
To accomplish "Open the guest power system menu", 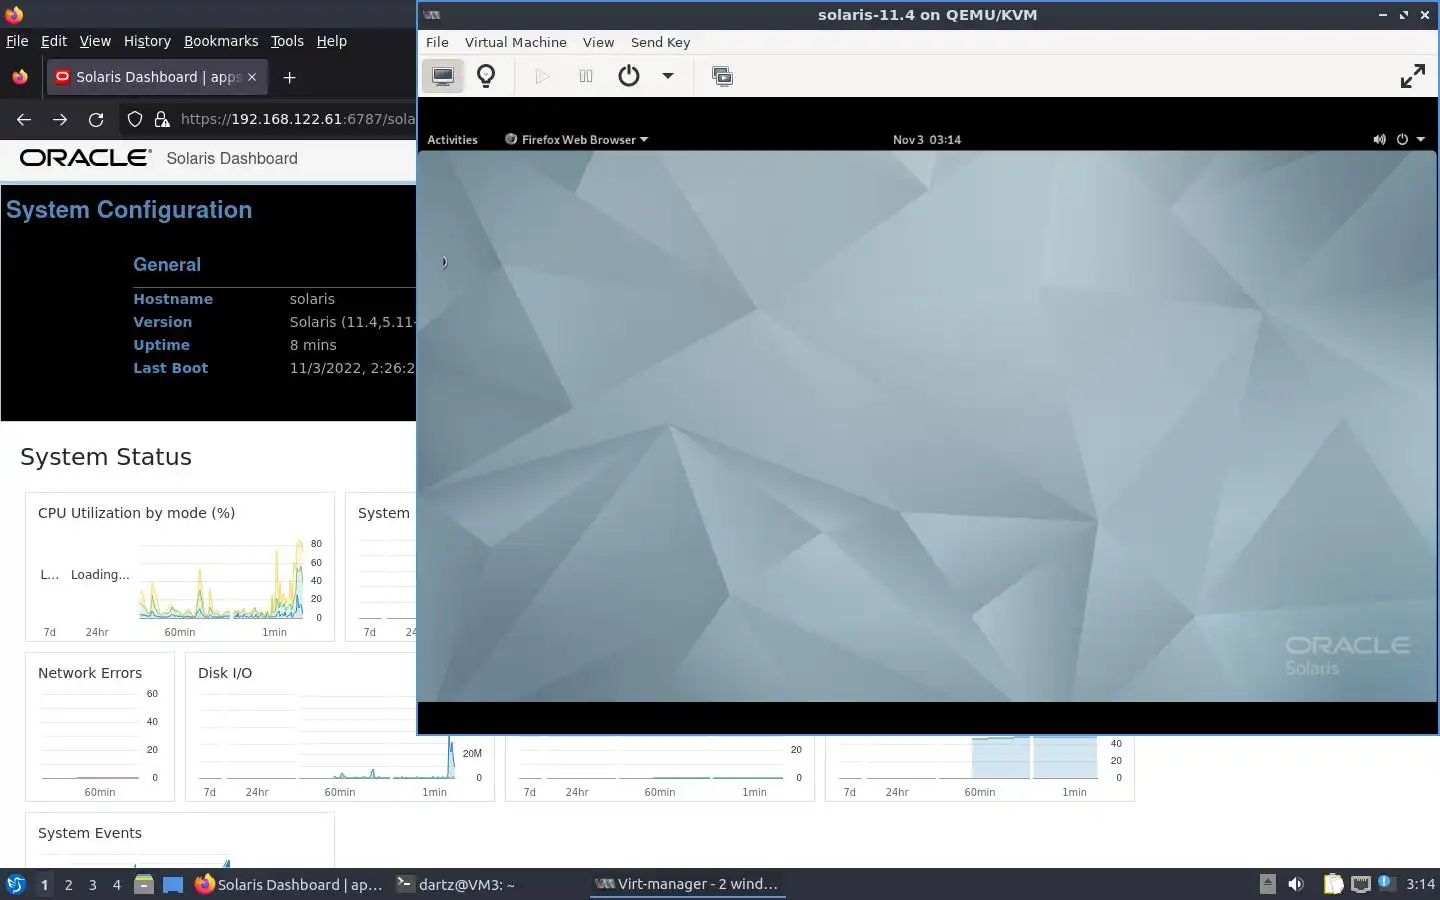I will tap(1410, 140).
